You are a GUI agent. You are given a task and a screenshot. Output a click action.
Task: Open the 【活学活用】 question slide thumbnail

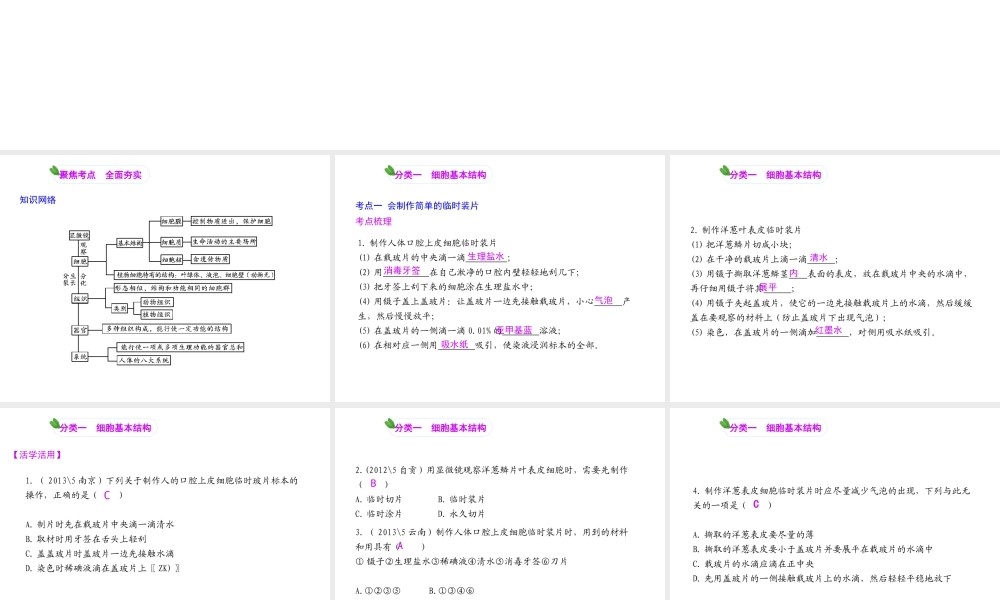point(165,504)
